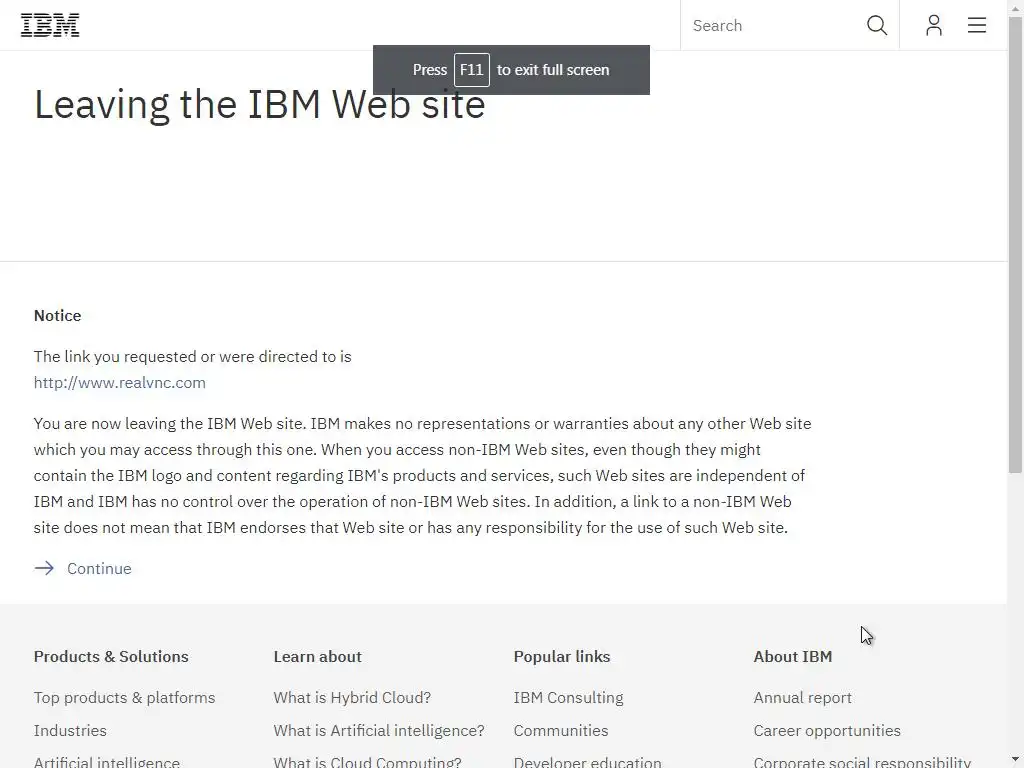Open the user profile icon
Viewport: 1024px width, 768px height.
click(933, 26)
